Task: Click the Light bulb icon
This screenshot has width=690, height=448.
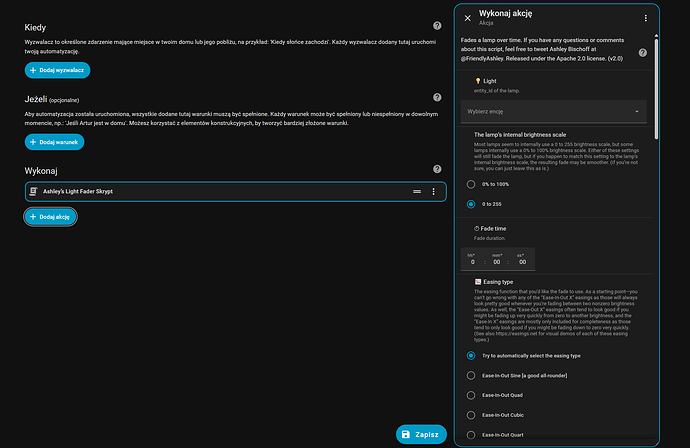Action: tap(478, 79)
